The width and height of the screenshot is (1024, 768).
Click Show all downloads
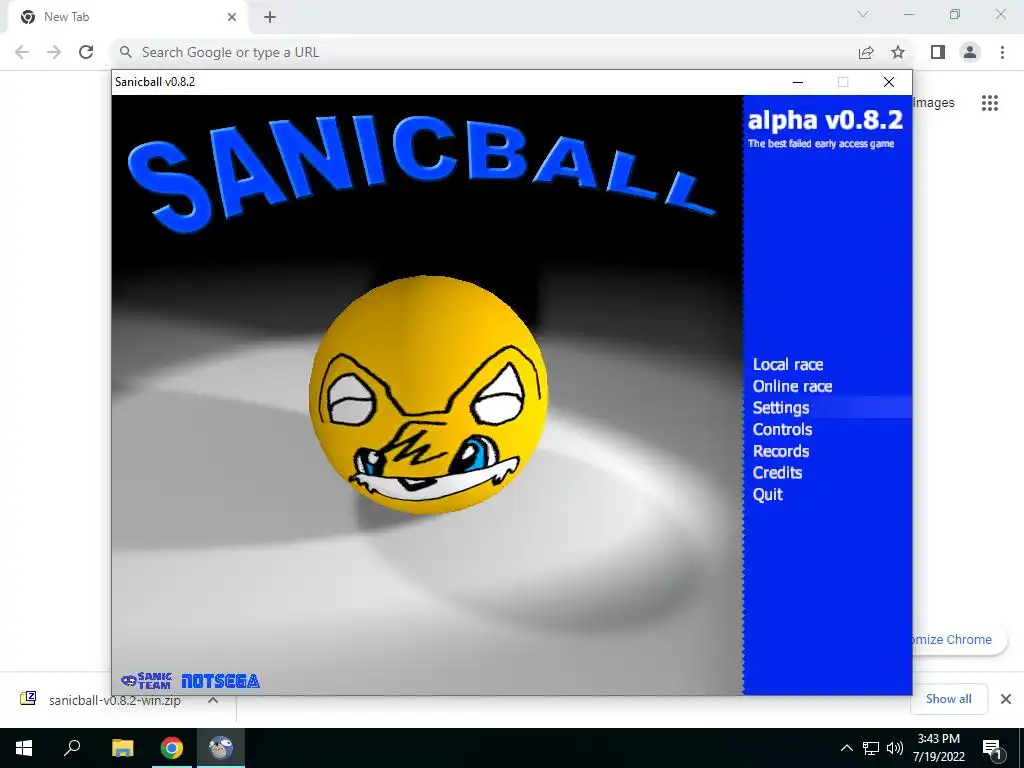(x=948, y=699)
